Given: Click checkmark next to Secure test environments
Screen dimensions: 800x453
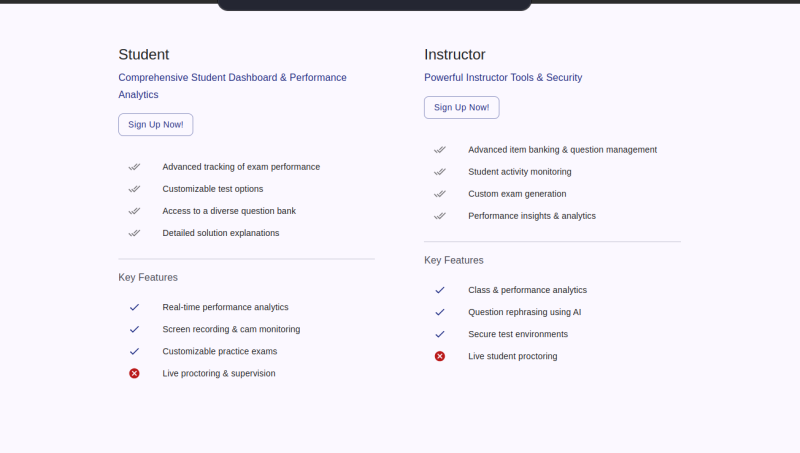Looking at the screenshot, I should 440,334.
